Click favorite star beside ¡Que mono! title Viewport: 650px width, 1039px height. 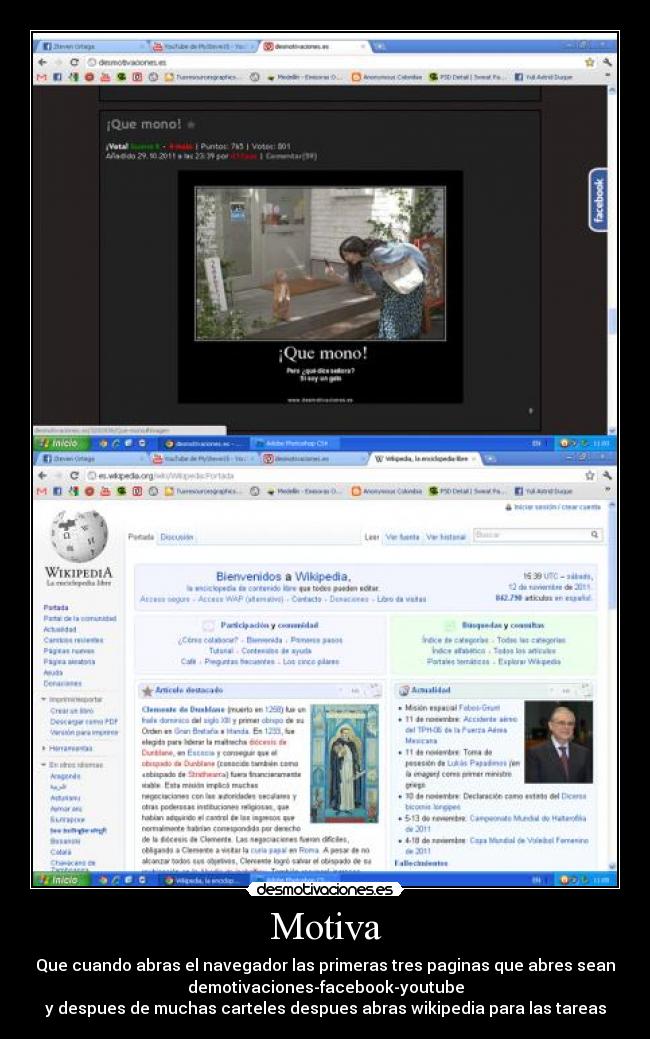pos(191,125)
